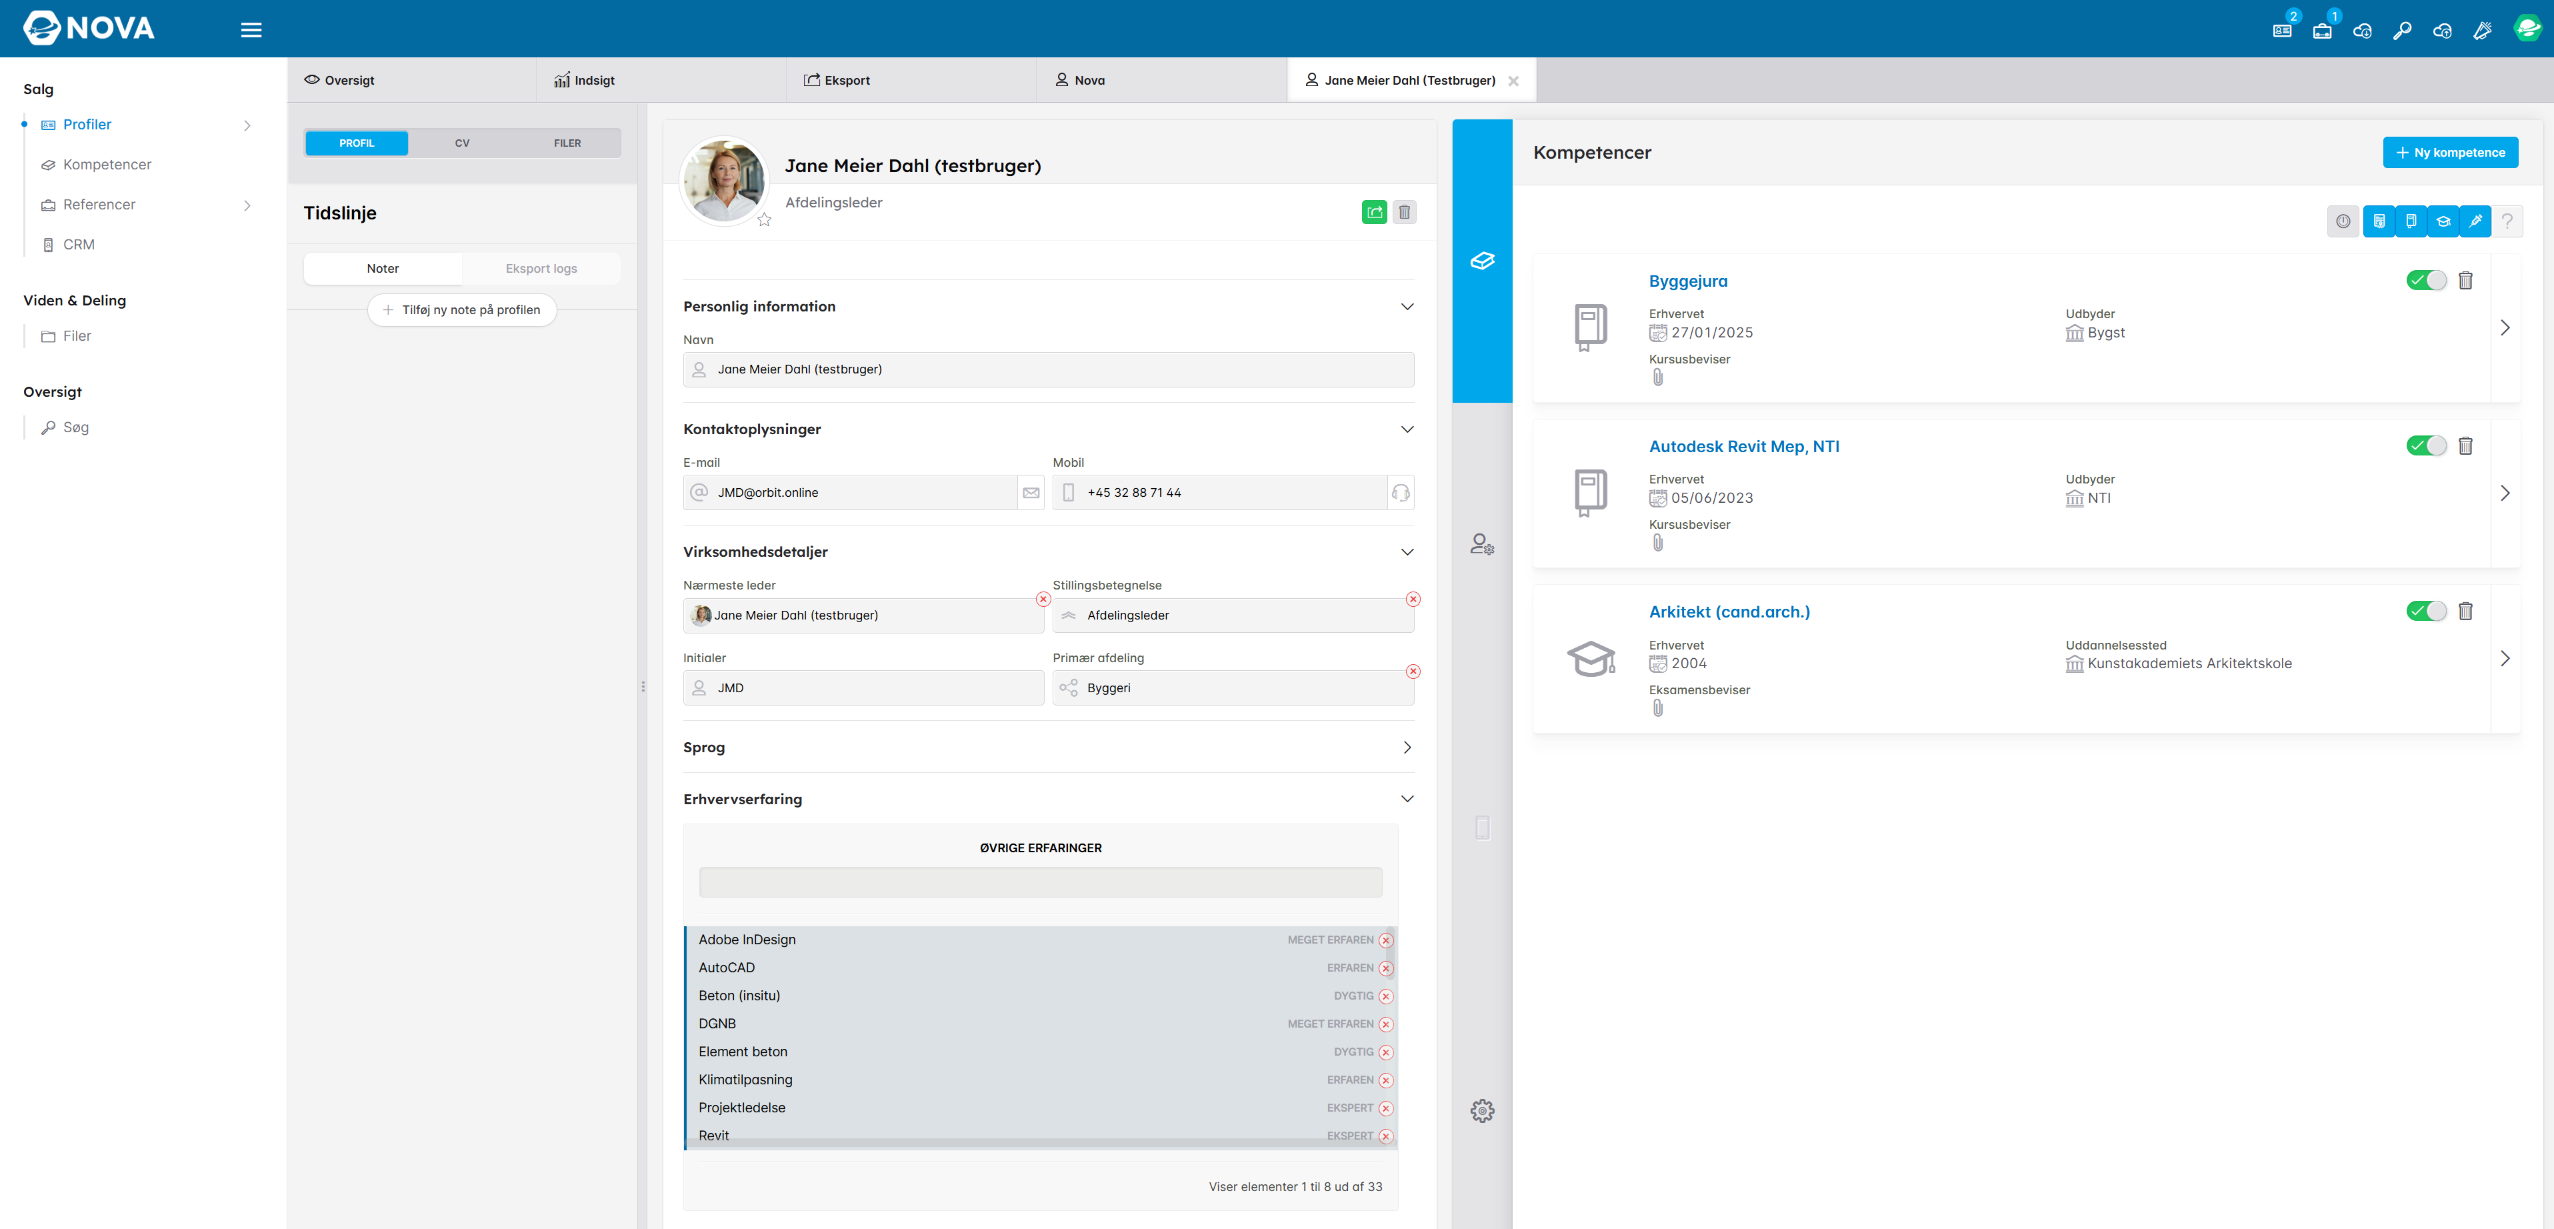Click the user settings icon in strip
The image size is (2554, 1229).
click(1482, 544)
